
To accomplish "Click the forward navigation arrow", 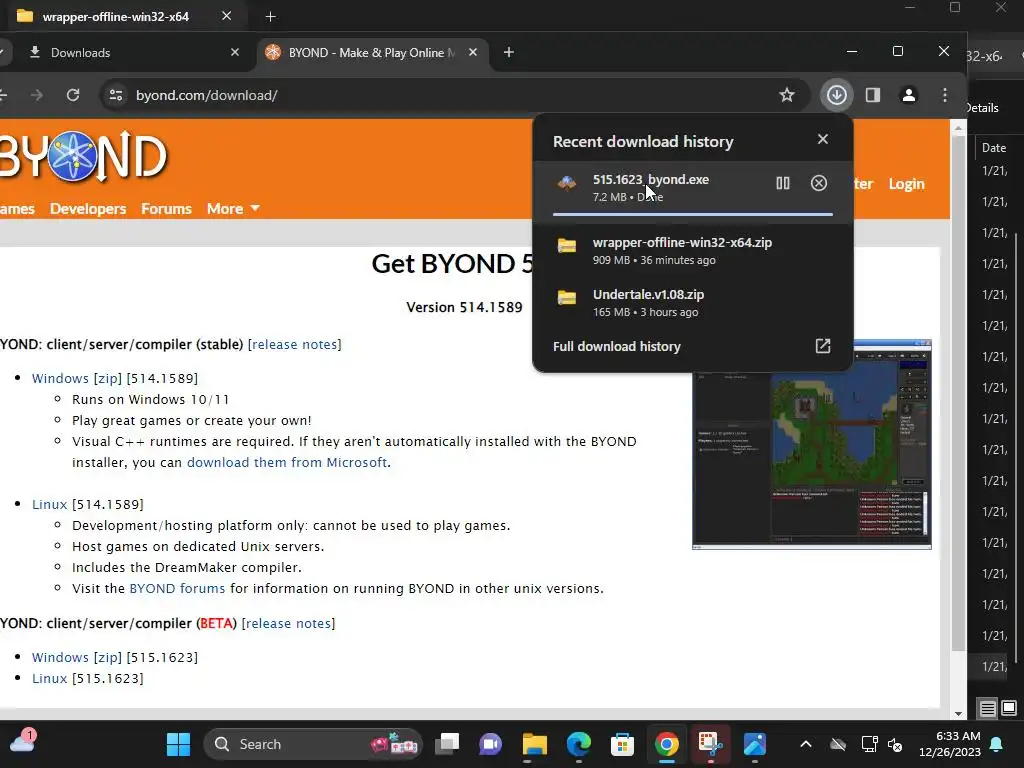I will click(37, 95).
